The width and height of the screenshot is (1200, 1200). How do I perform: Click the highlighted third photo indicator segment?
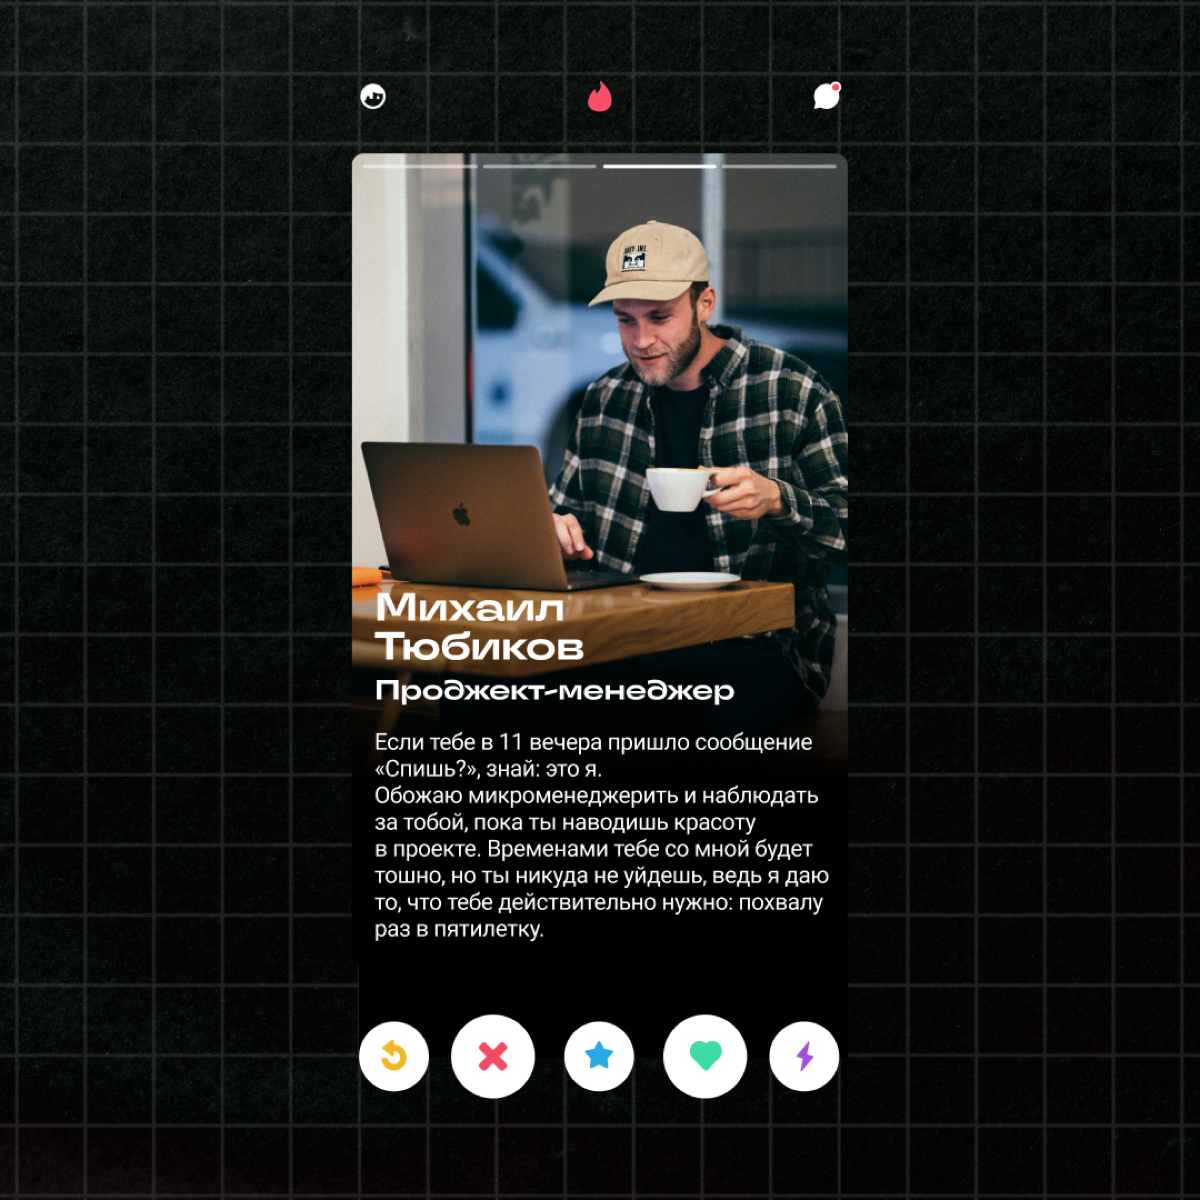click(660, 166)
